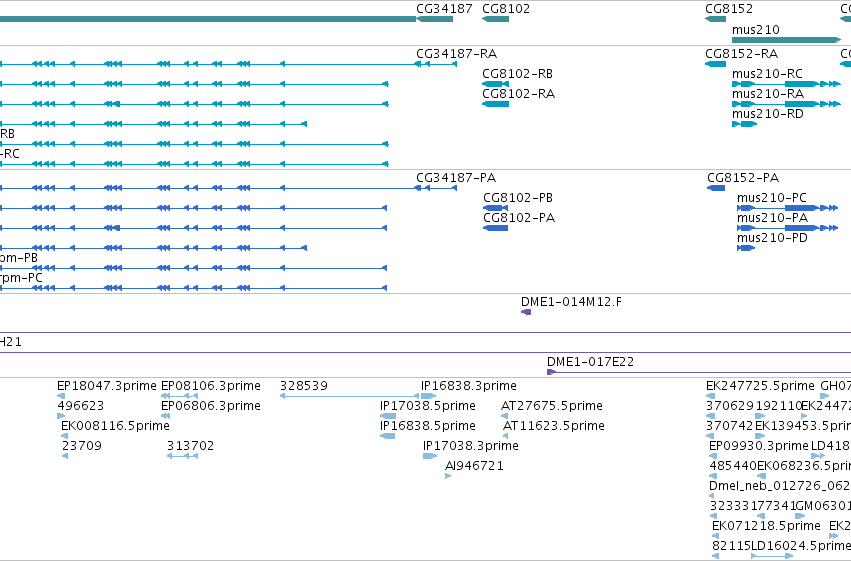Open mus210-RC transcript label

767,74
